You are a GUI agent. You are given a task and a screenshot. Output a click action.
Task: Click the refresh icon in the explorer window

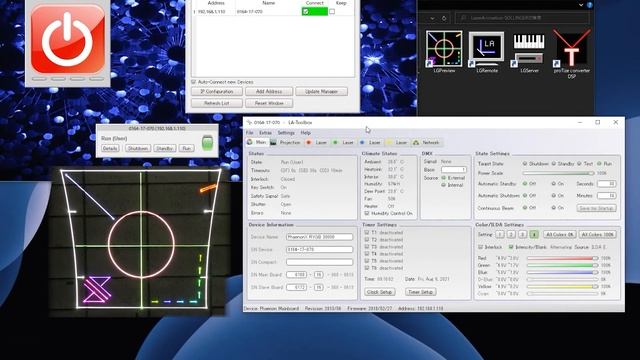click(444, 18)
